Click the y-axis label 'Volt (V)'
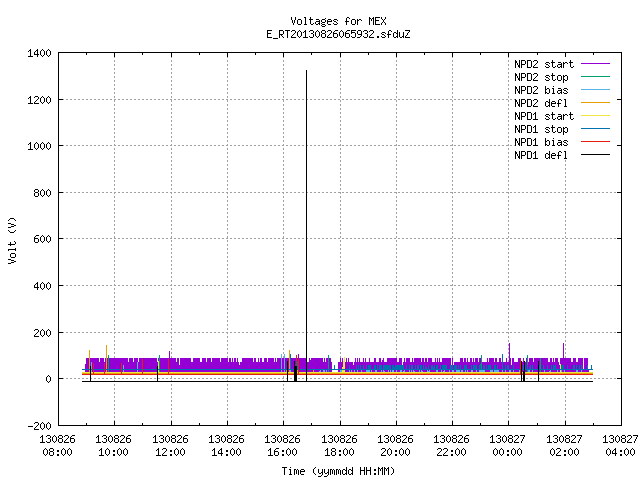 [12, 240]
